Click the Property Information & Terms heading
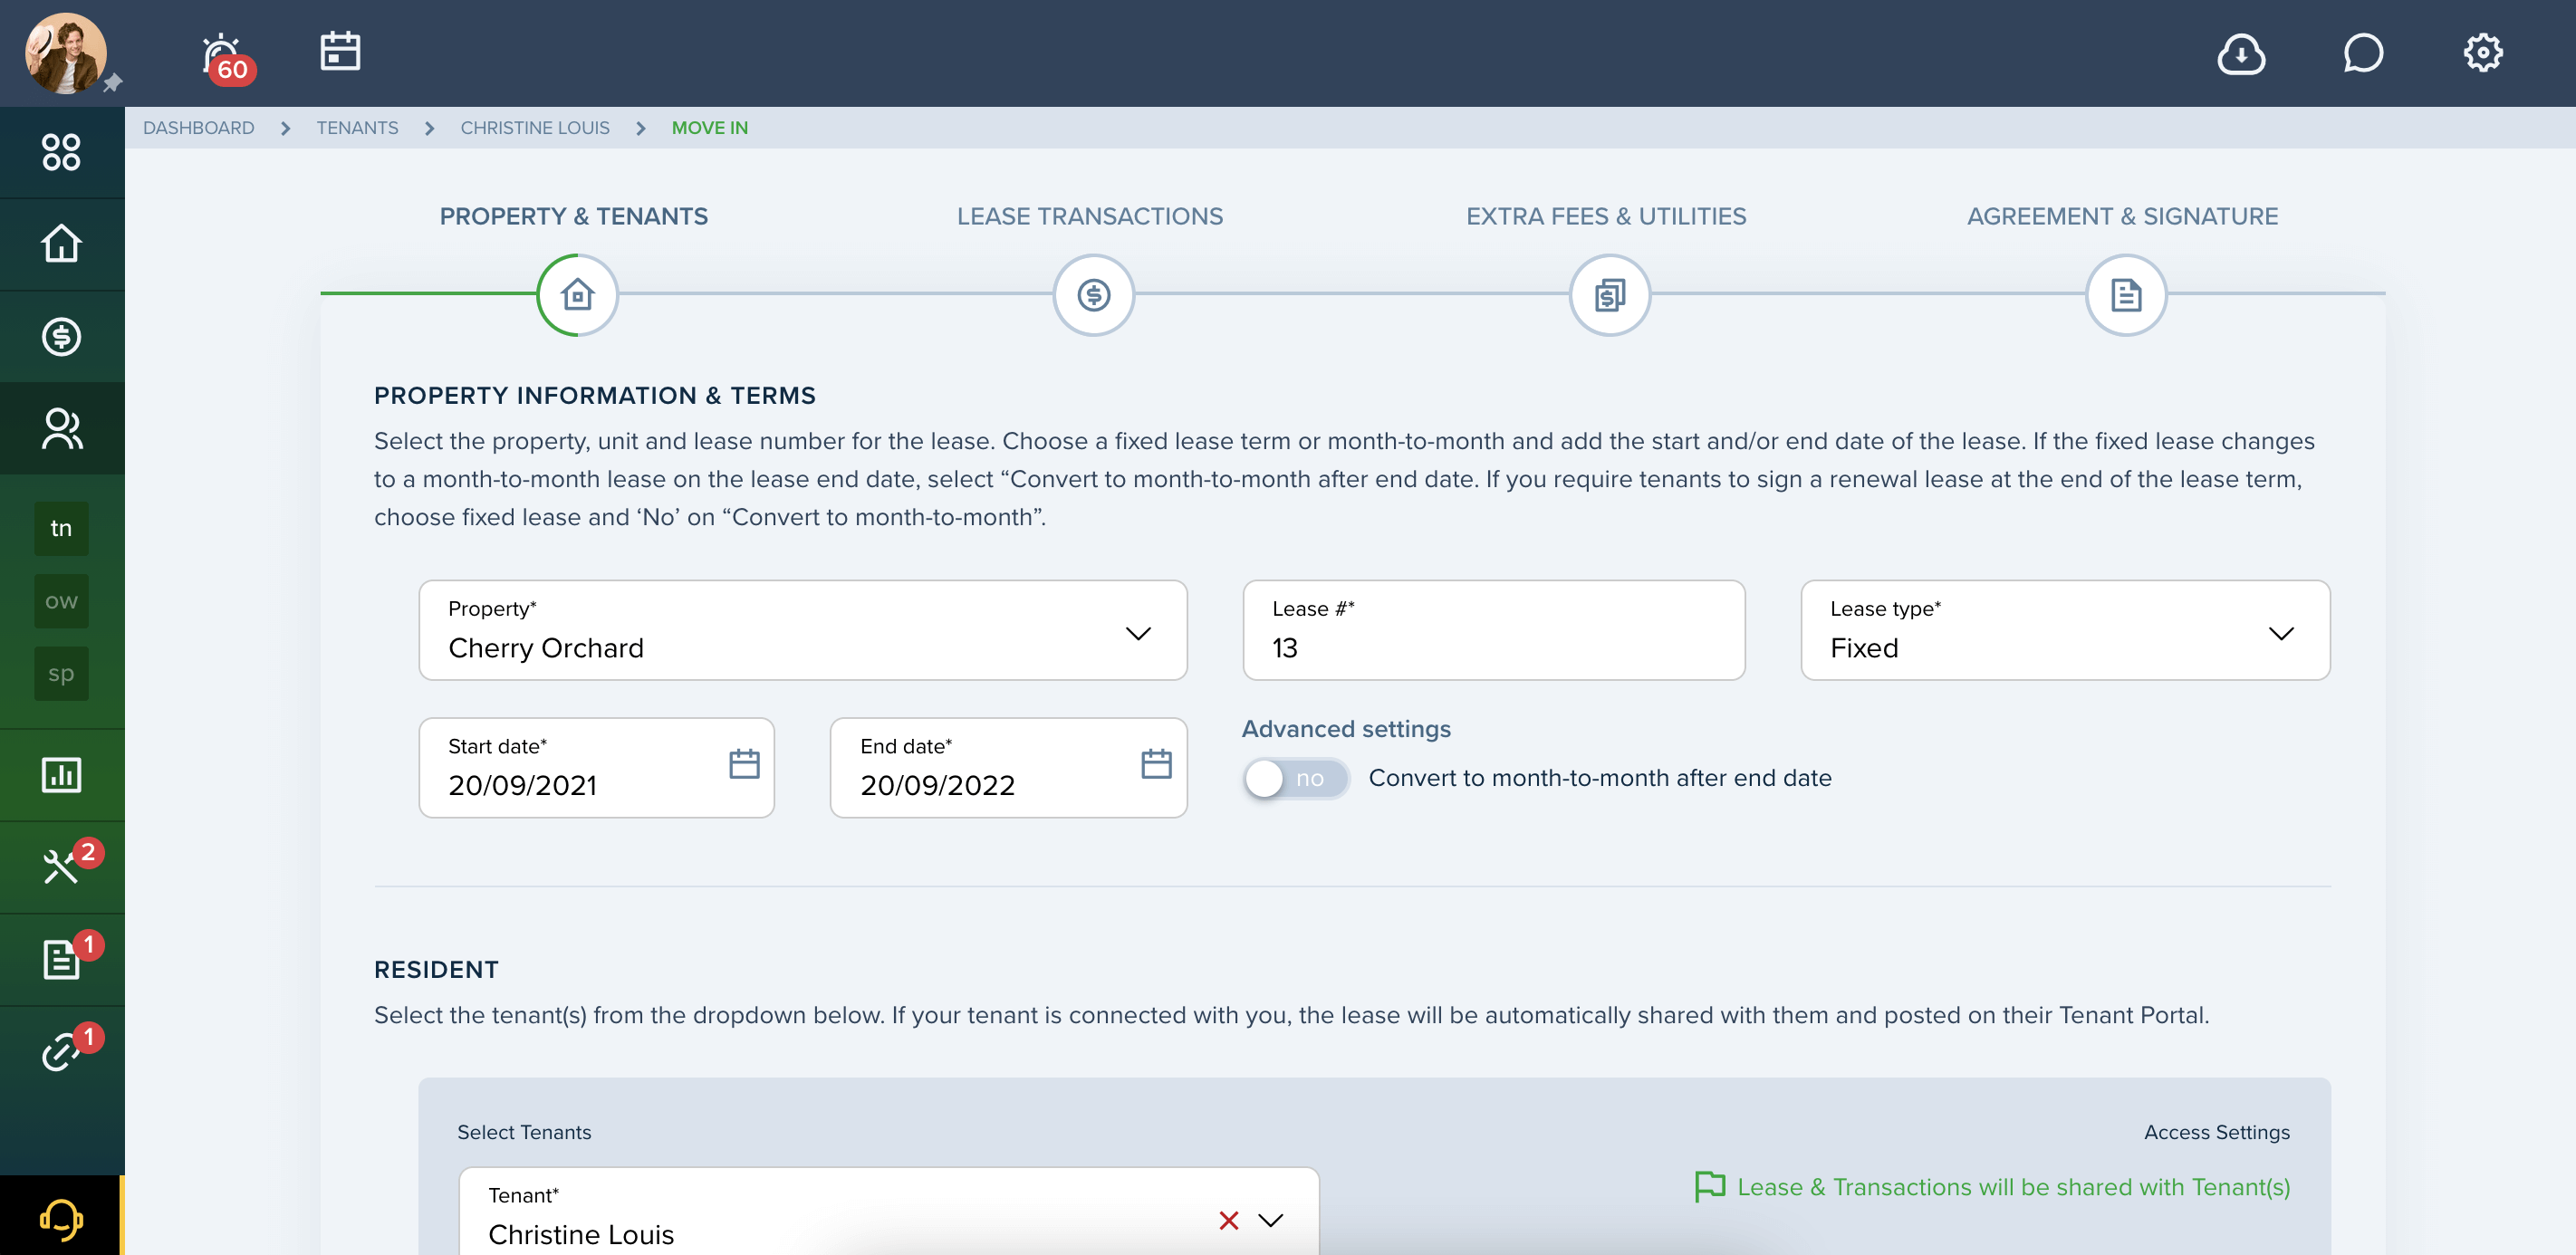 [x=595, y=395]
